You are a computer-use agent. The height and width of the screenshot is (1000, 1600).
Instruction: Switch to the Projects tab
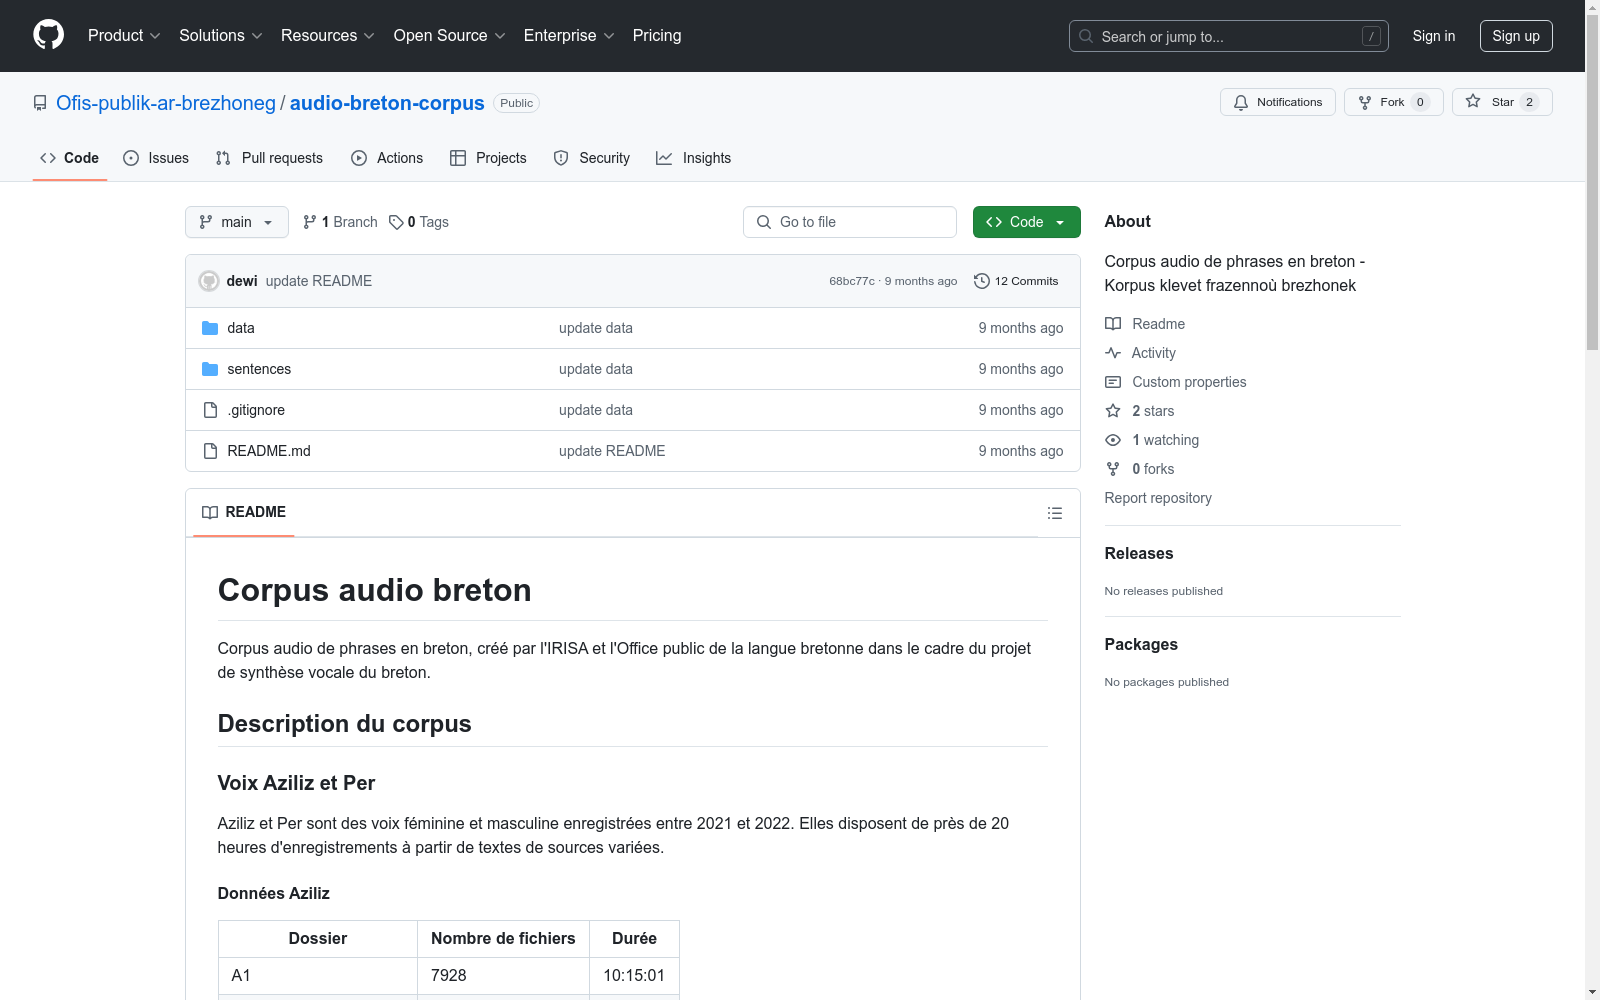[488, 158]
